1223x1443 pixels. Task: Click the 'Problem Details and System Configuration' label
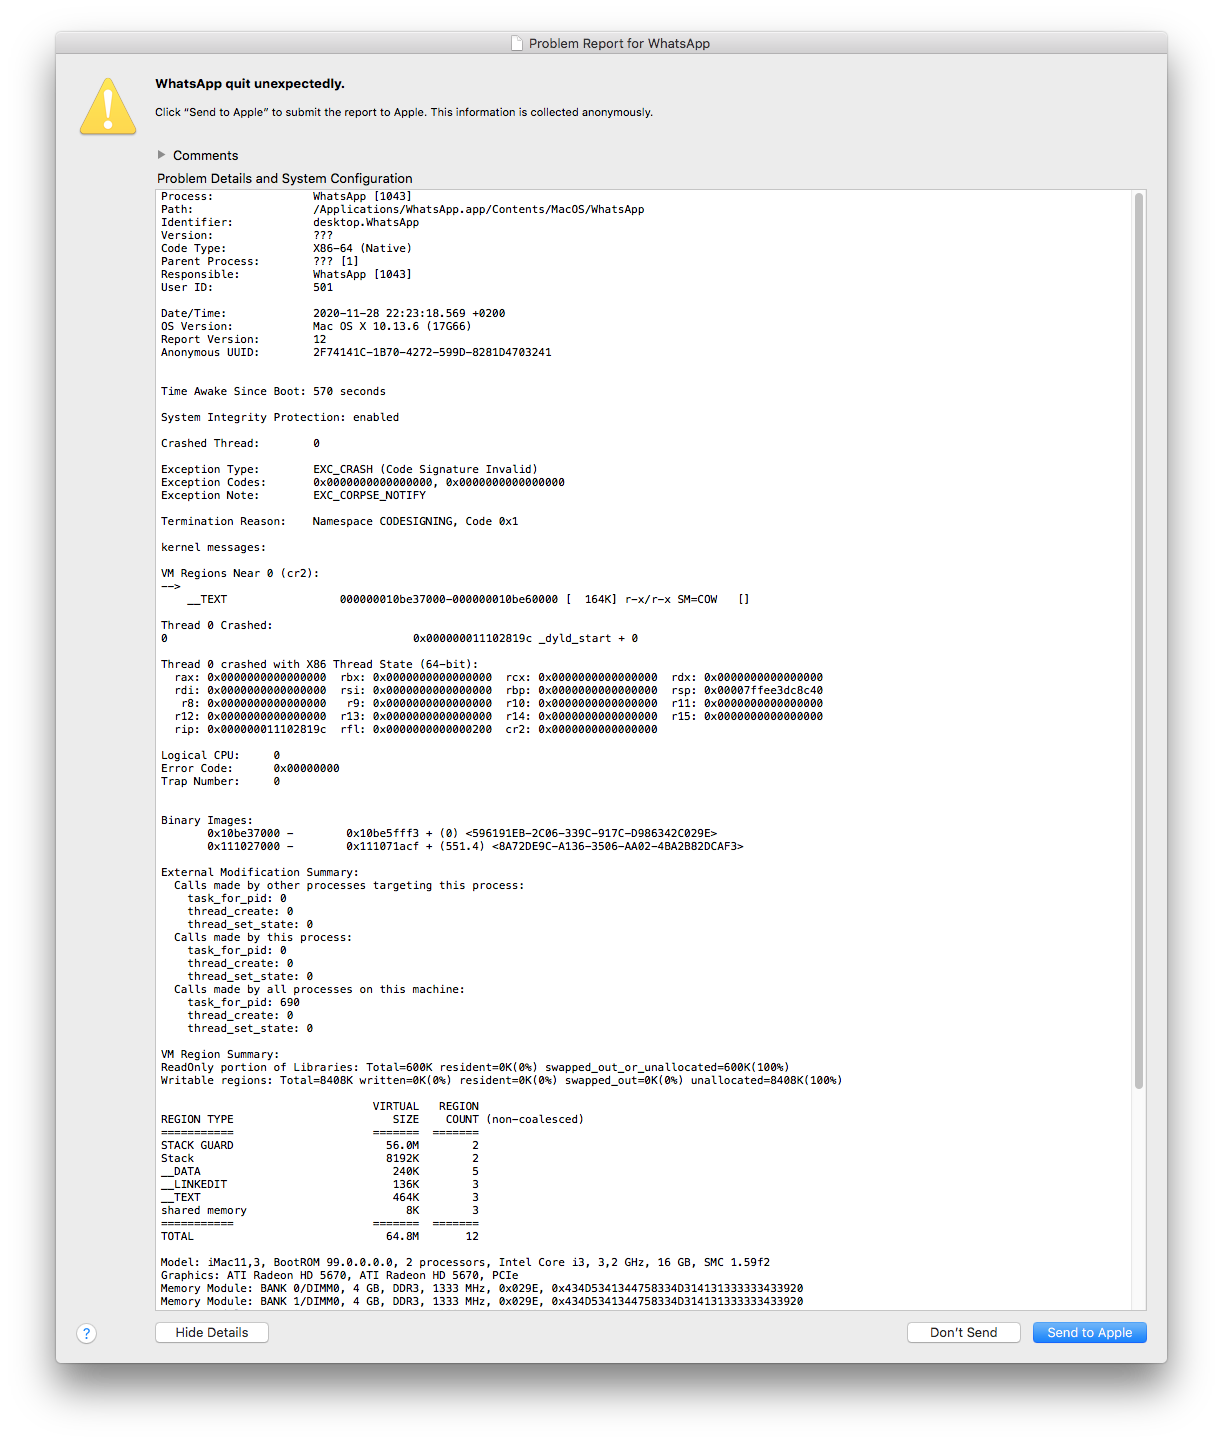(285, 179)
